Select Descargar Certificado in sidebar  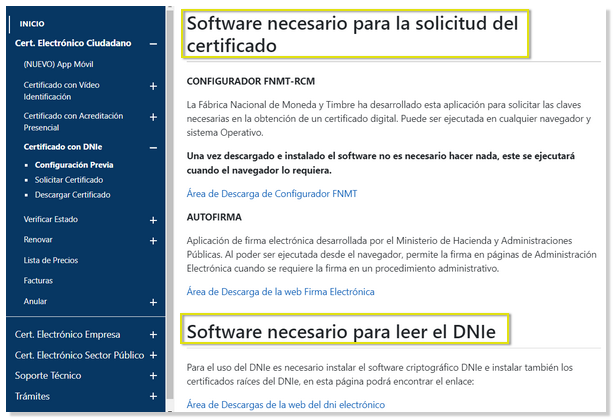(x=72, y=195)
